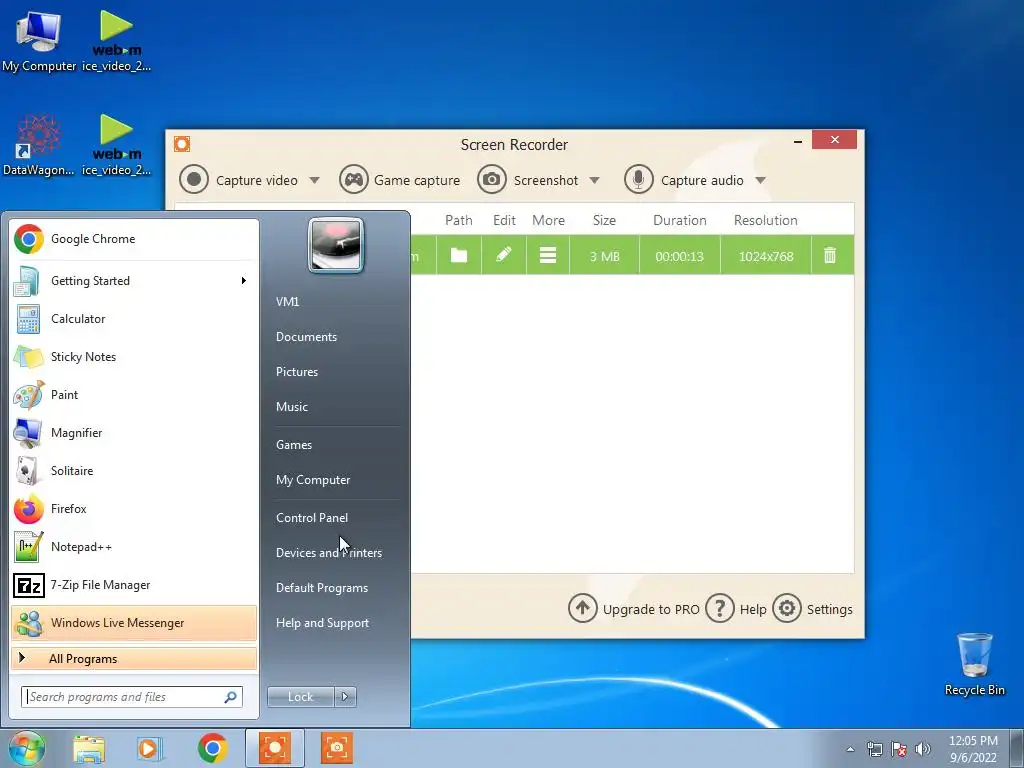Viewport: 1024px width, 768px height.
Task: Open Windows Media Player taskbar icon
Action: click(150, 748)
